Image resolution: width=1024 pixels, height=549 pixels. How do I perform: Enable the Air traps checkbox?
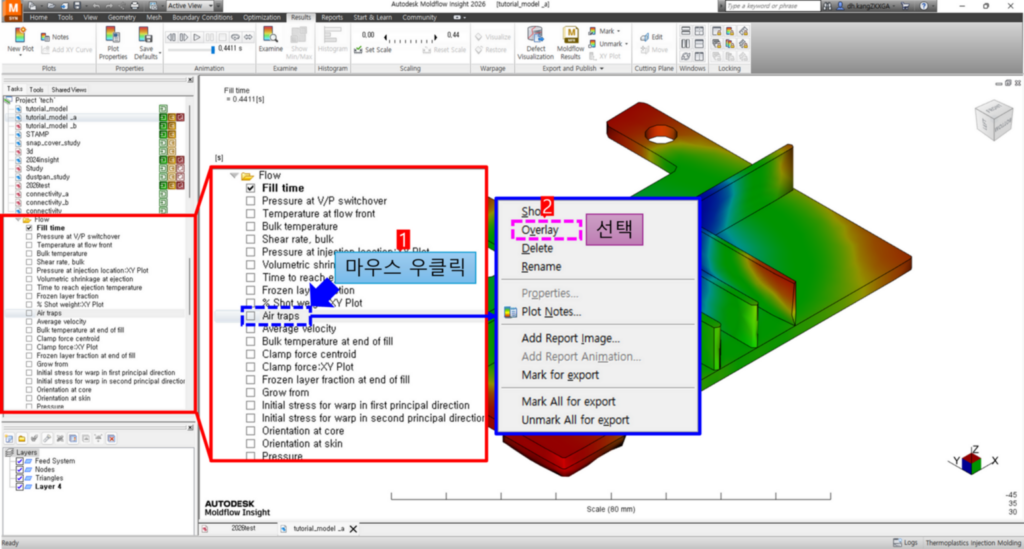[x=30, y=313]
